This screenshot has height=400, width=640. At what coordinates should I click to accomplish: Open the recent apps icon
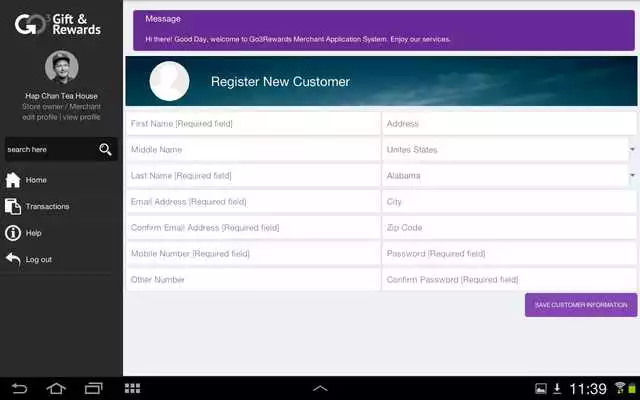click(x=94, y=388)
